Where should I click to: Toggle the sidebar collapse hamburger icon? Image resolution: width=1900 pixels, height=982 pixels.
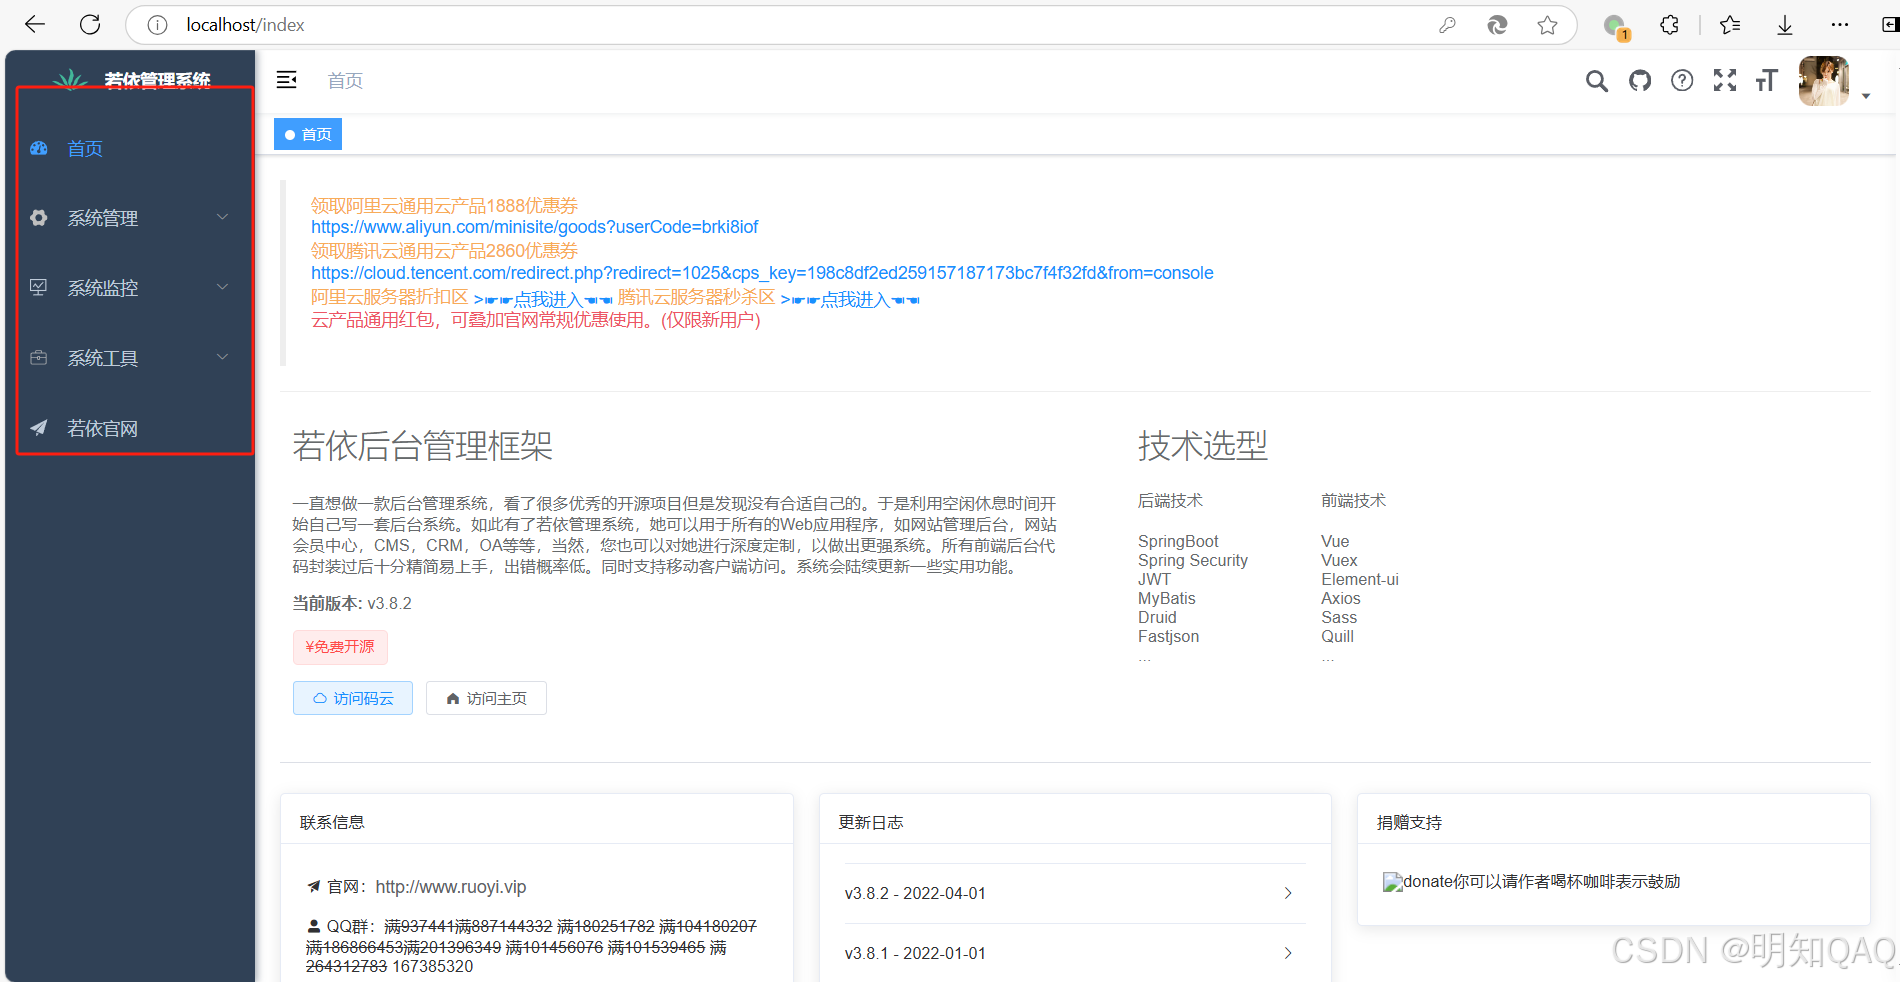point(287,80)
